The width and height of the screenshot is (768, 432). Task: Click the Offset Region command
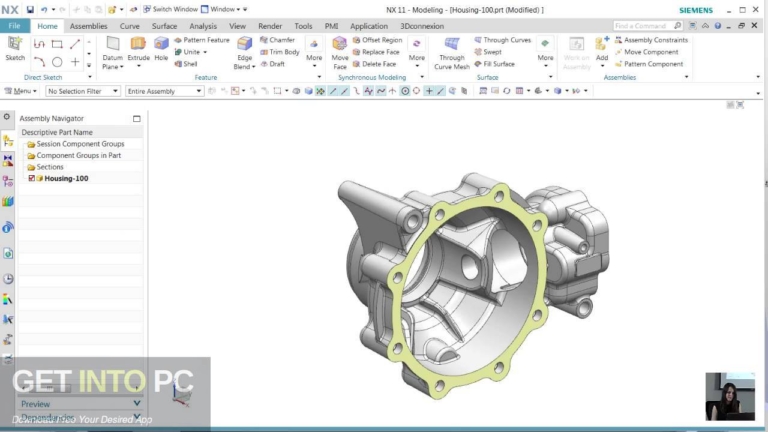tap(377, 40)
